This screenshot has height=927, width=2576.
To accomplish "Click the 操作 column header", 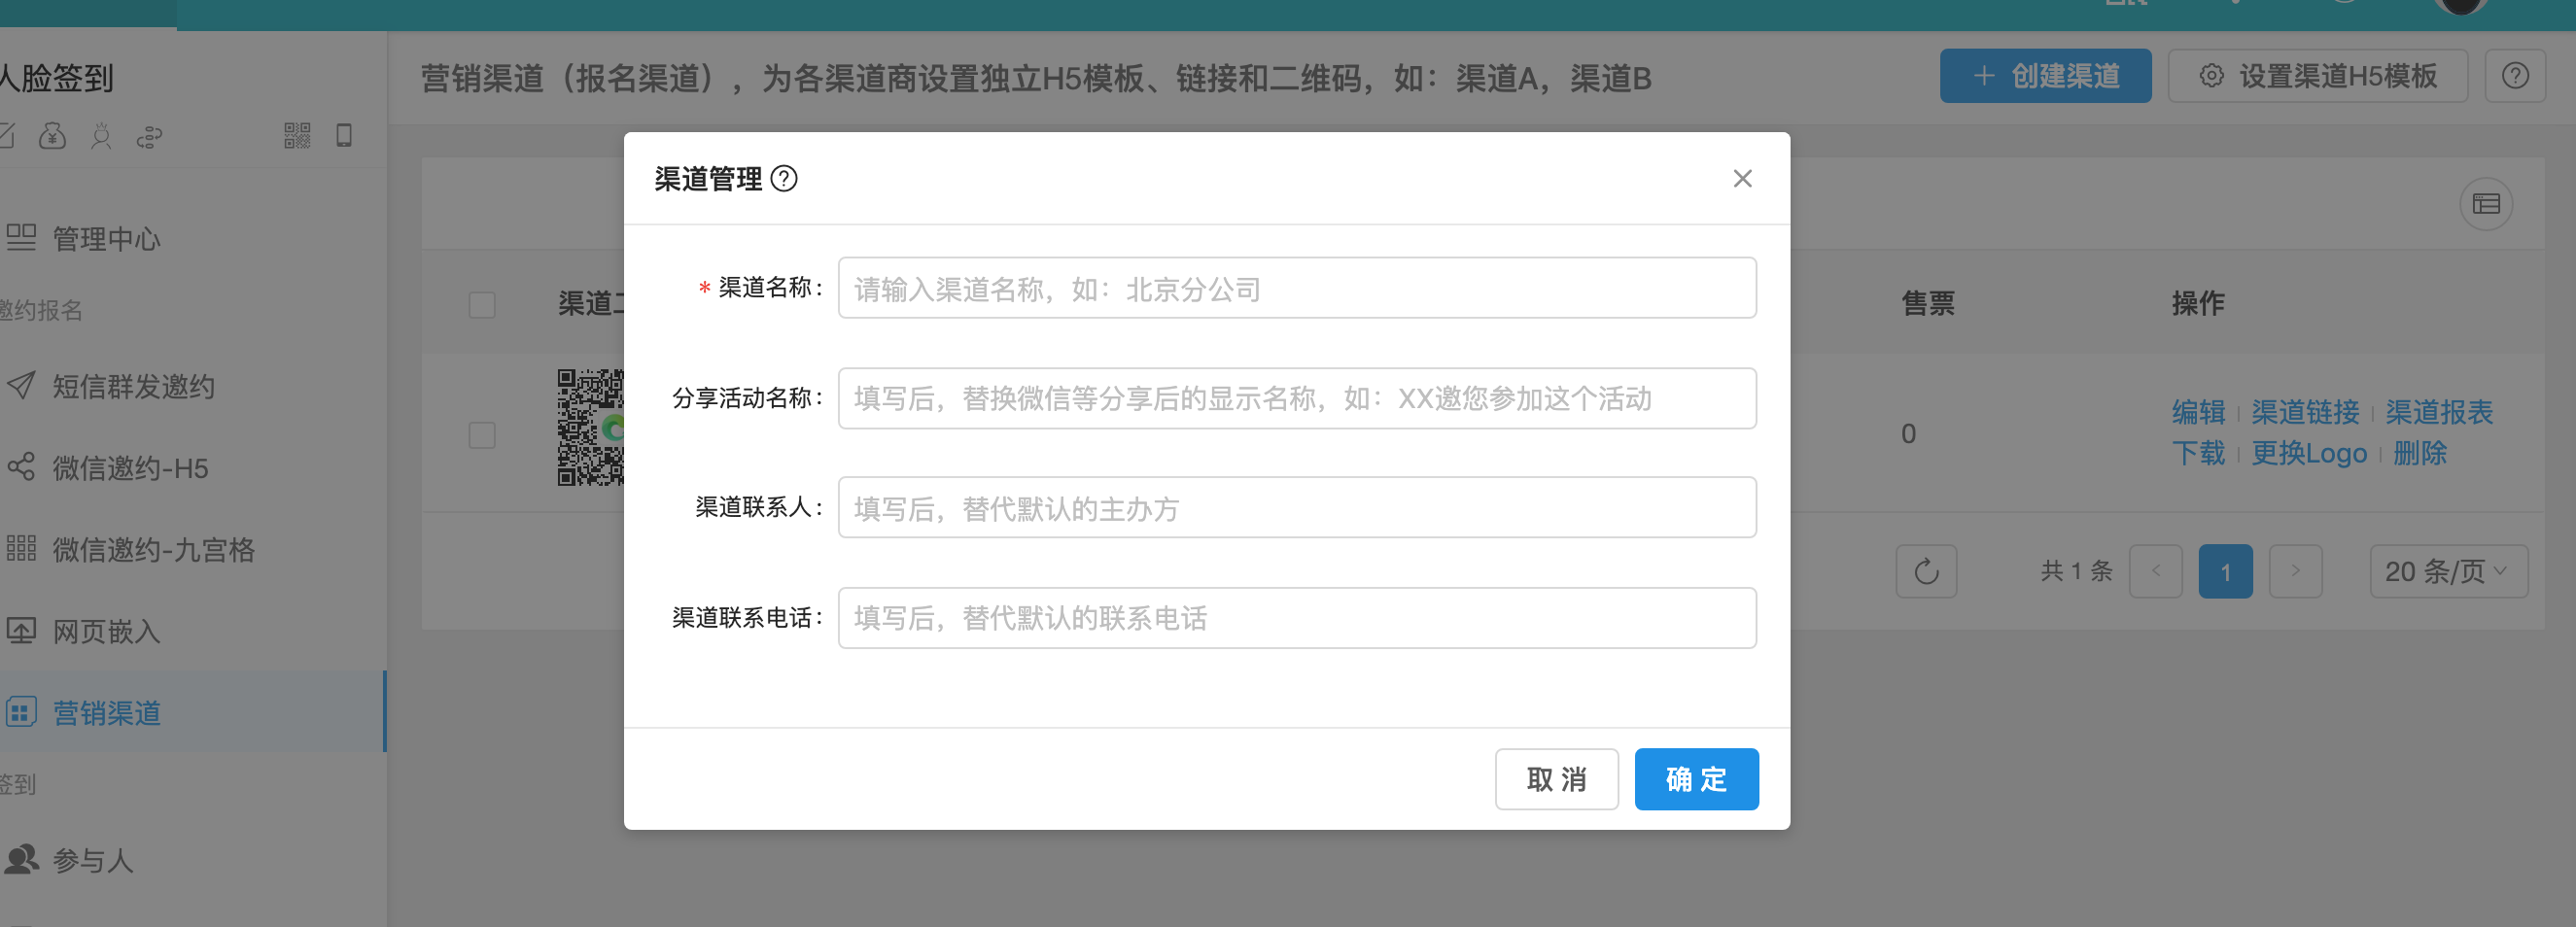I will [x=2197, y=303].
